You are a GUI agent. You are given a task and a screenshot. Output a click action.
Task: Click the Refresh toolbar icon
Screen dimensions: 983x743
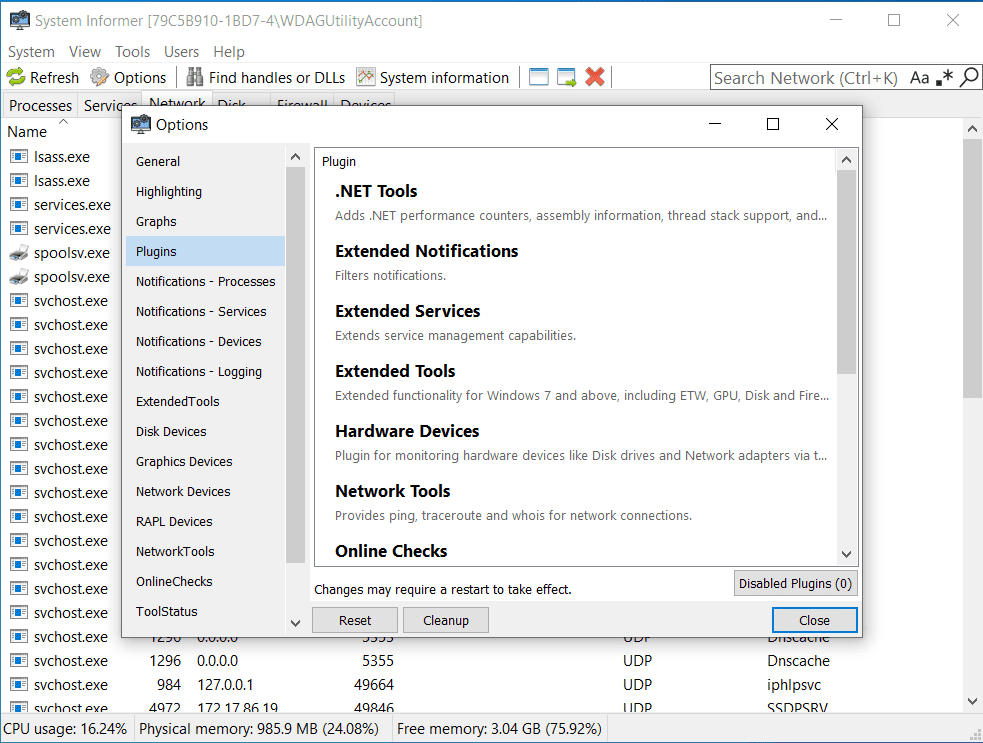click(x=16, y=77)
